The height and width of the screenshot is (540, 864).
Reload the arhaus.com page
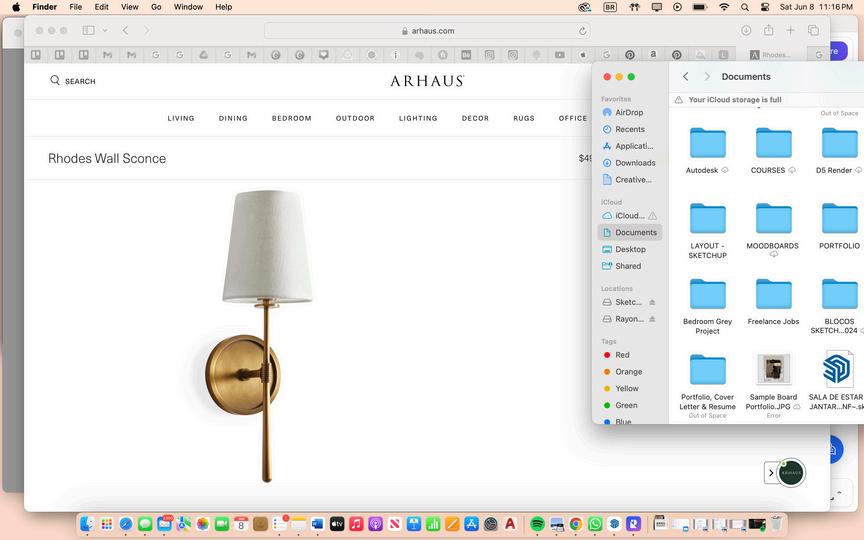coord(582,31)
